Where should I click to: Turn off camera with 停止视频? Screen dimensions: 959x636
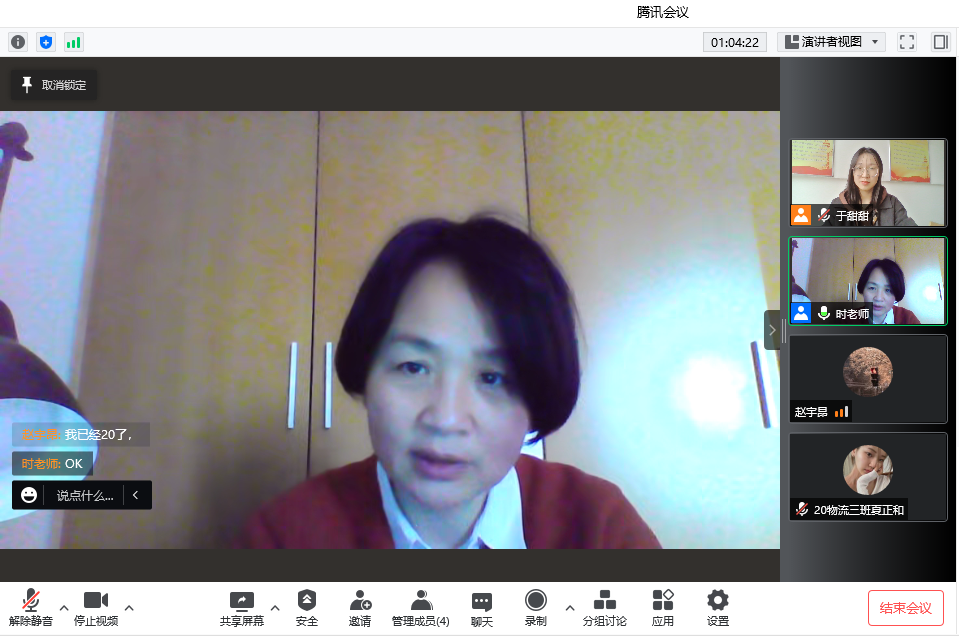pos(96,608)
